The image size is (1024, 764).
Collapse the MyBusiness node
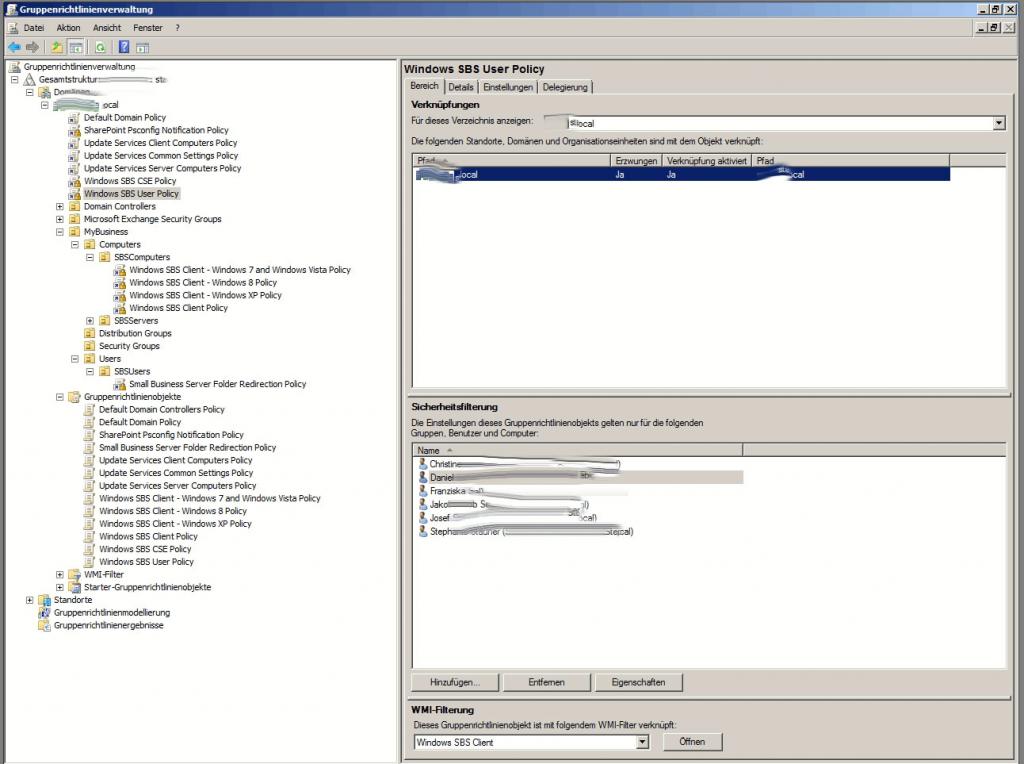coord(59,232)
